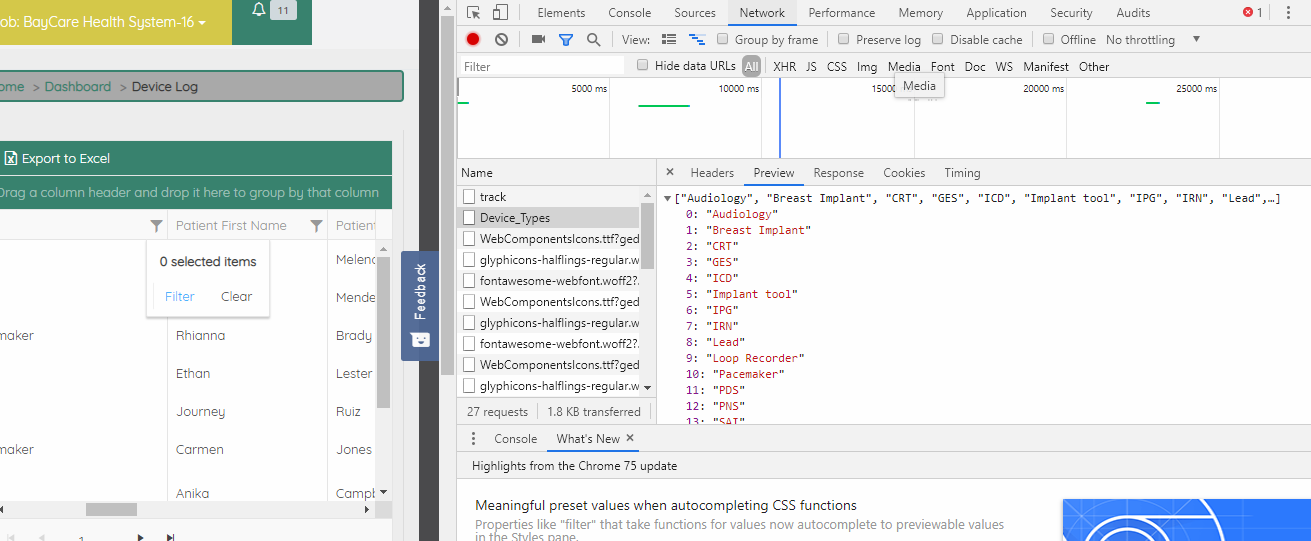Go to next grid page arrow

141,537
